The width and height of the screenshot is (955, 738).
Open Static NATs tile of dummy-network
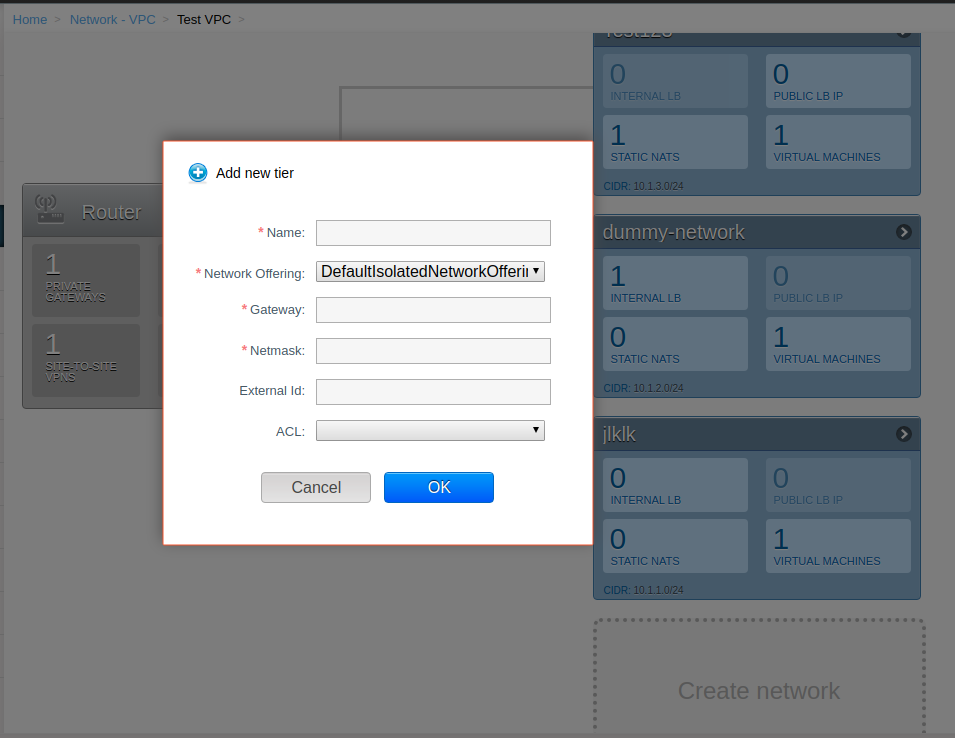(x=675, y=344)
